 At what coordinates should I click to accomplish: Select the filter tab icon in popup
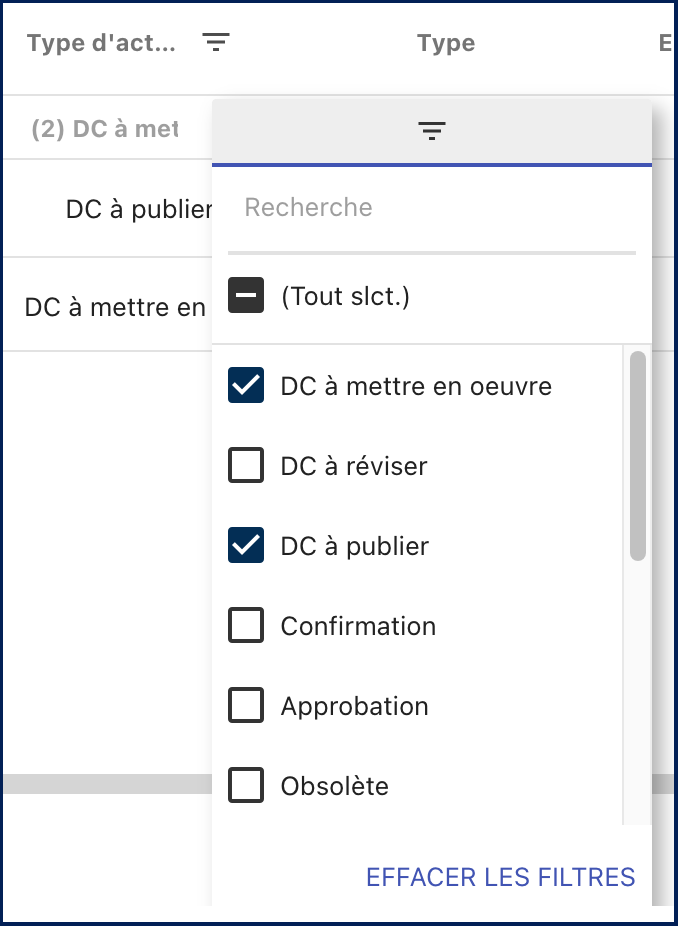pos(432,131)
